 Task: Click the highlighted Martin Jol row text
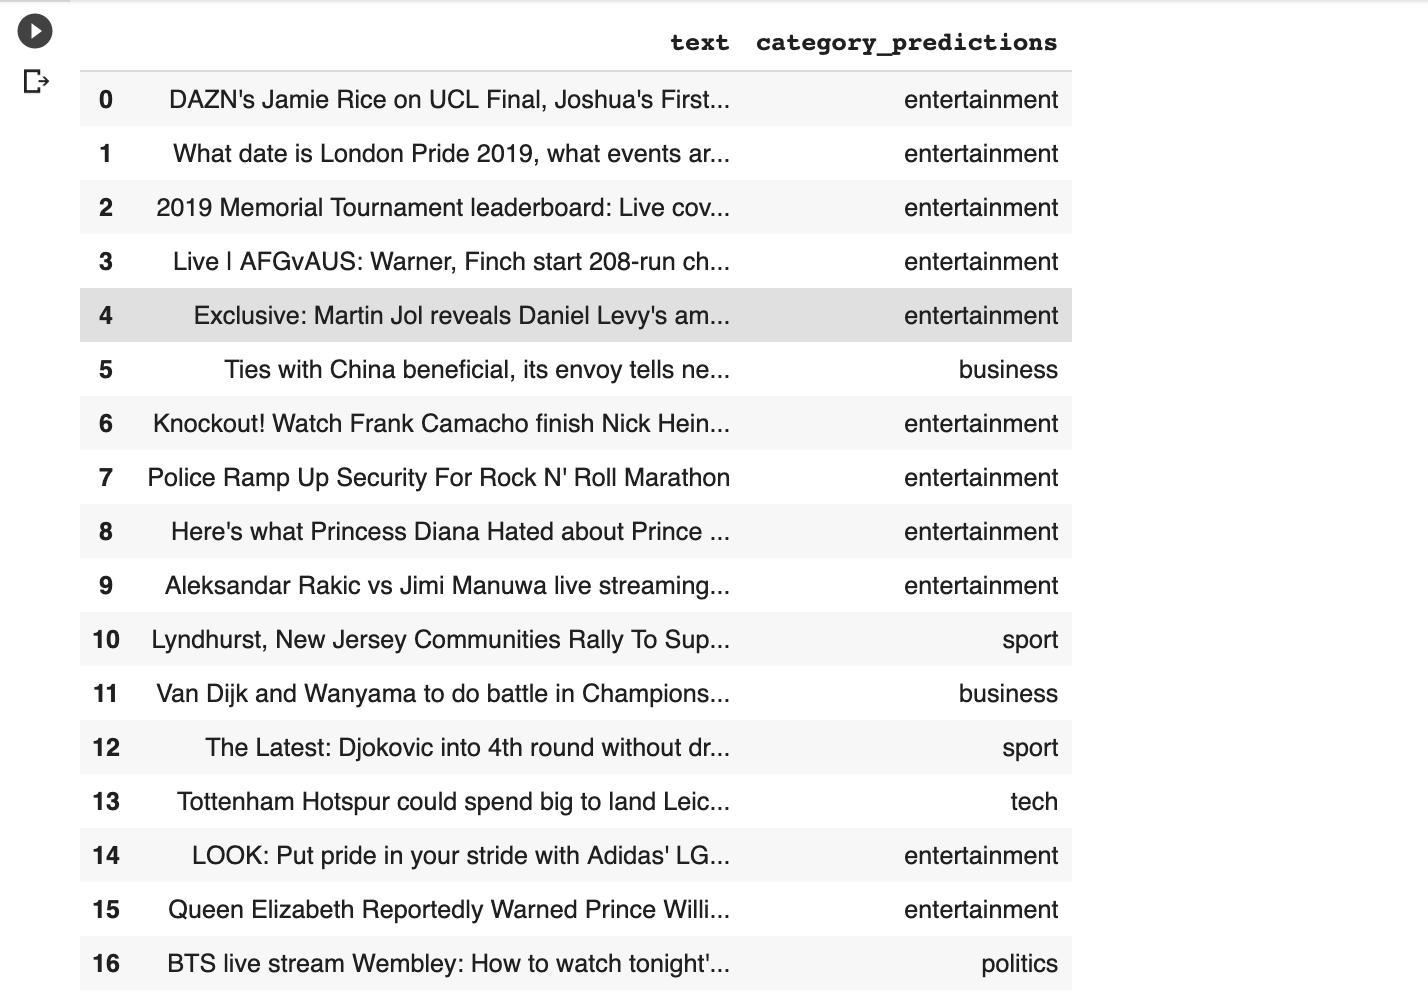461,316
